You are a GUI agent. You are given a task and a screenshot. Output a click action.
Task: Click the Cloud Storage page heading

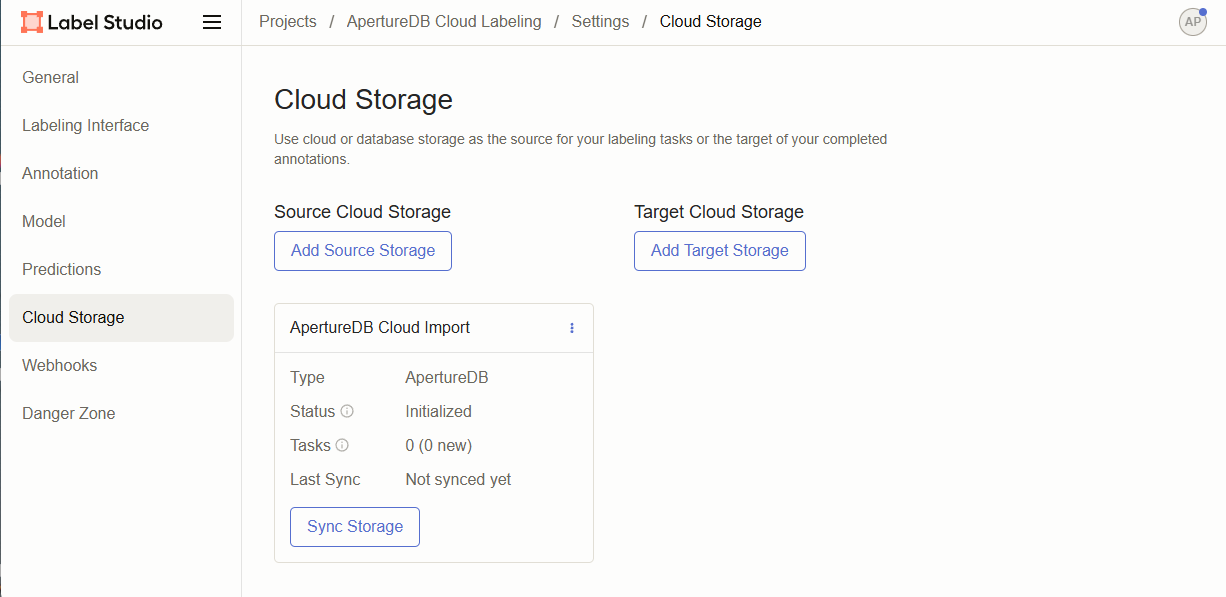click(x=363, y=100)
